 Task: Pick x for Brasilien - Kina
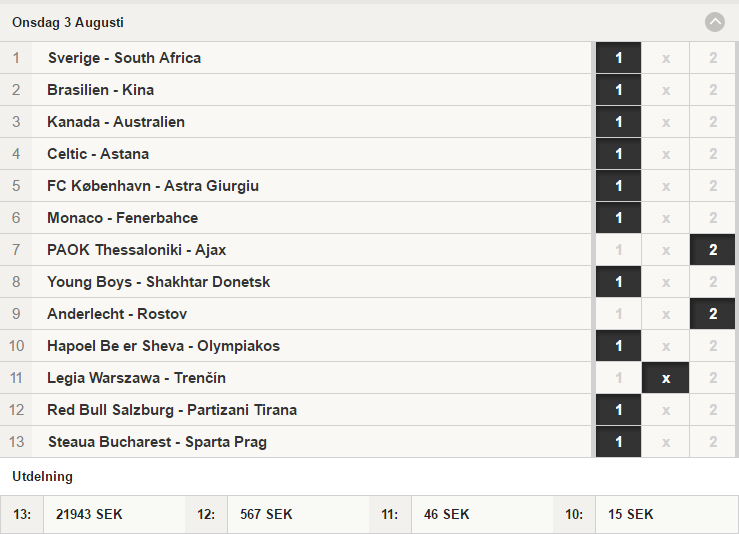pyautogui.click(x=665, y=90)
